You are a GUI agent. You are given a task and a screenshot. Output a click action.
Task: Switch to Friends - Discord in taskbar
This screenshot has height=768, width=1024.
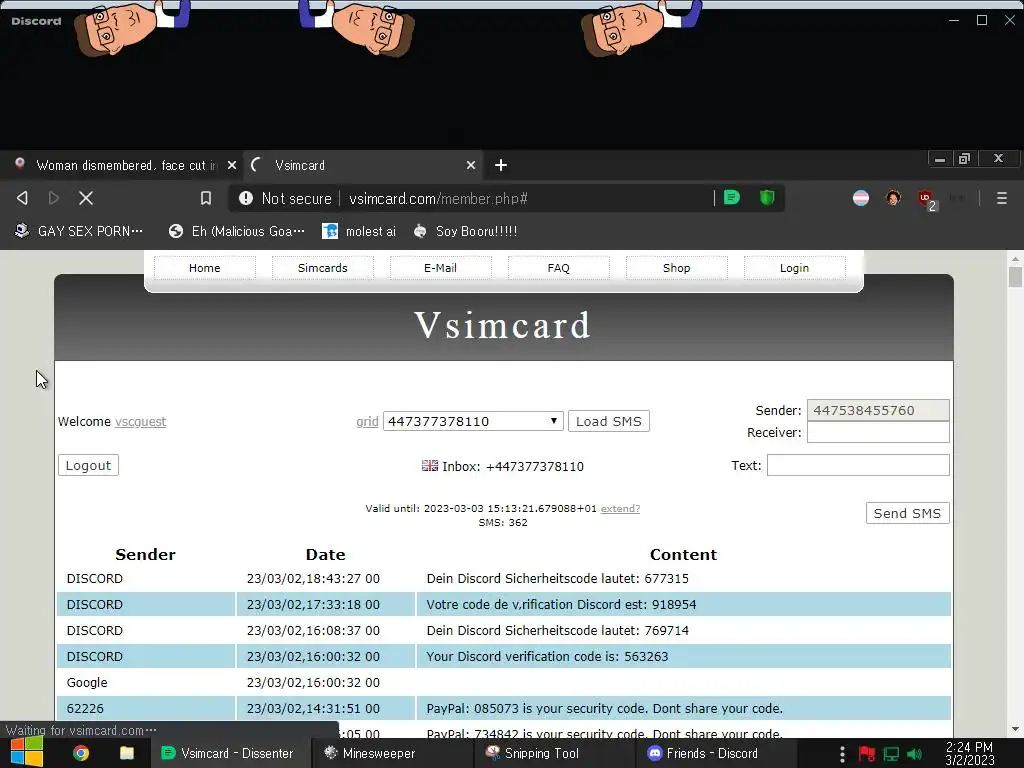pos(716,753)
